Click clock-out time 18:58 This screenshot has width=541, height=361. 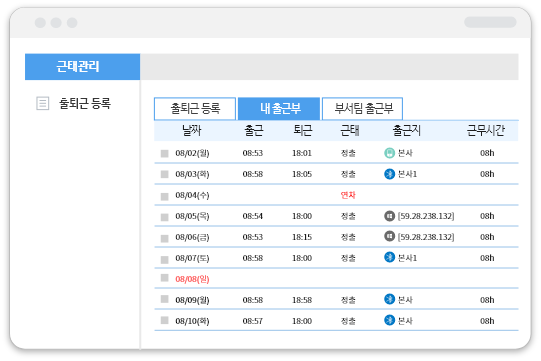(x=302, y=300)
